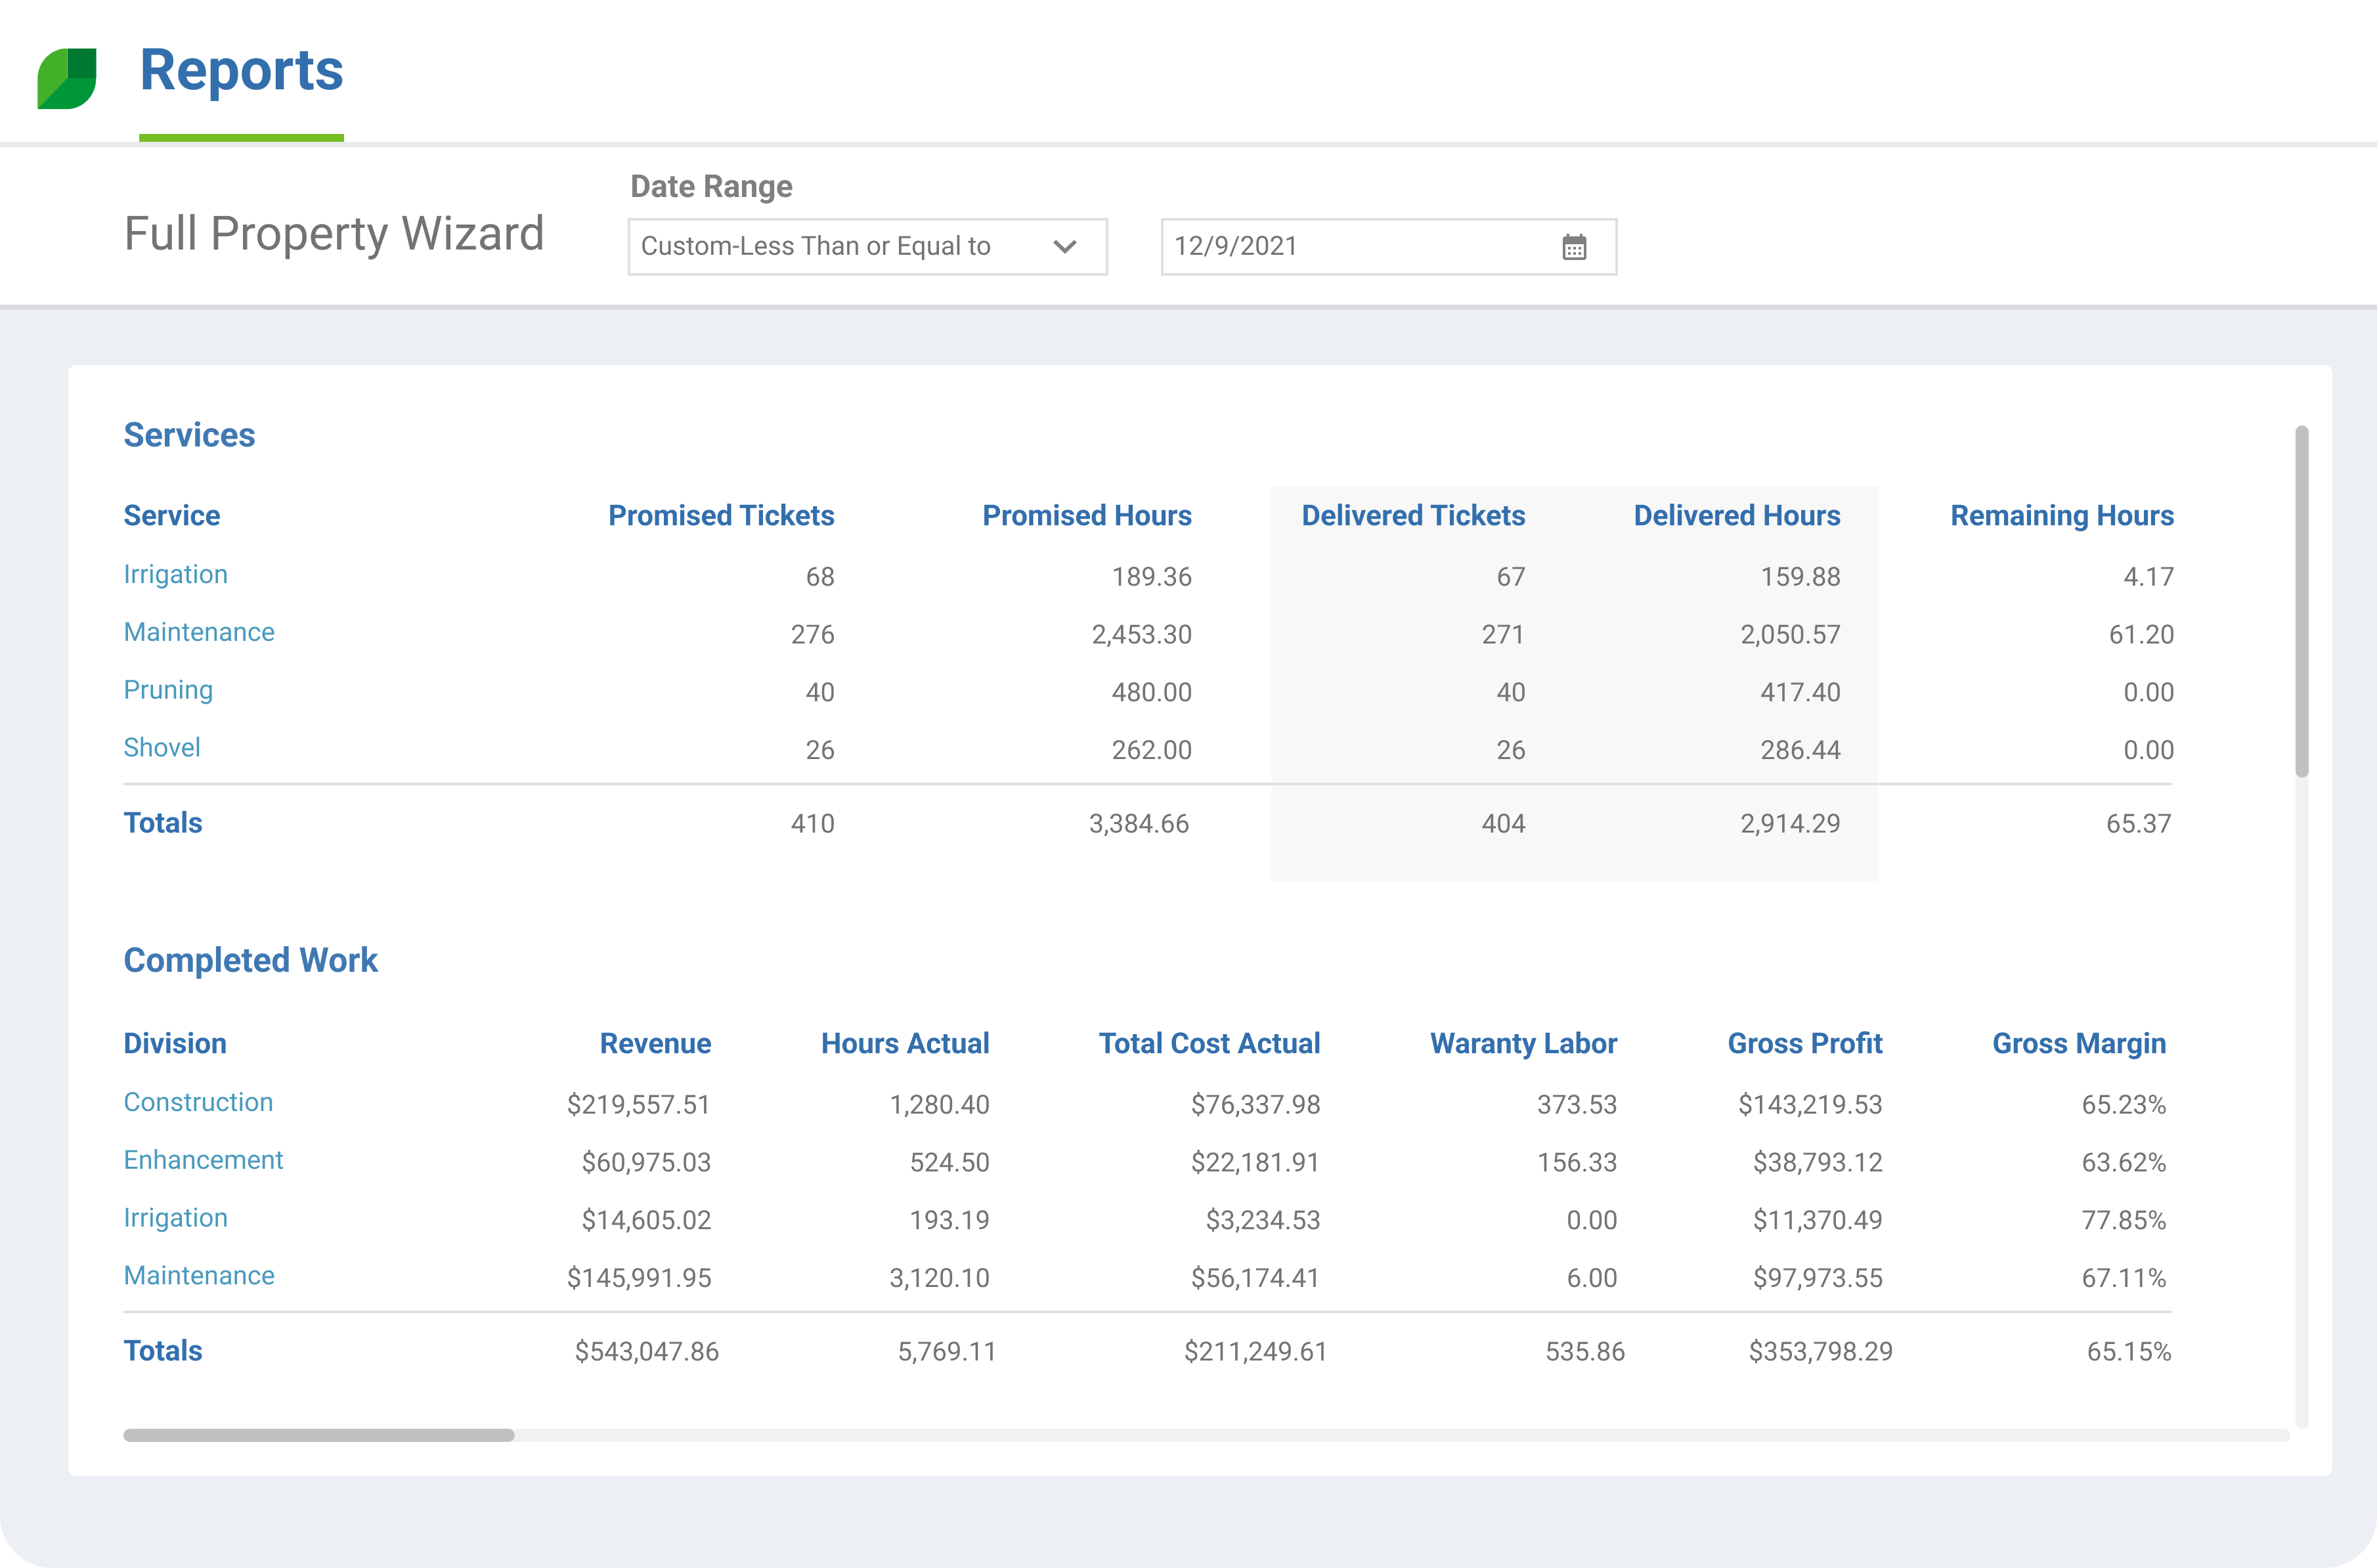This screenshot has width=2377, height=1568.
Task: Expand the Custom-Less Than or Equal to selector
Action: [866, 246]
